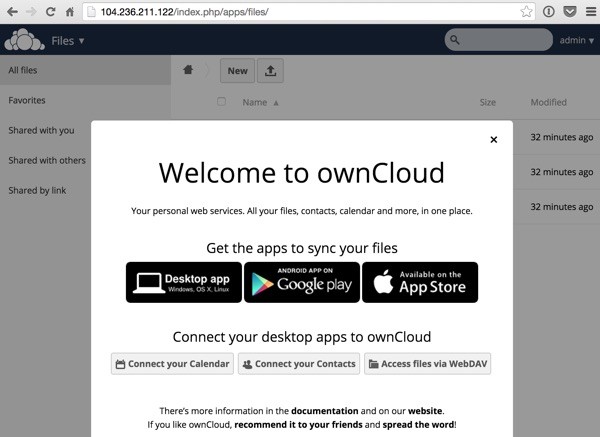Click the browser forward arrow
The width and height of the screenshot is (600, 437).
(x=31, y=12)
